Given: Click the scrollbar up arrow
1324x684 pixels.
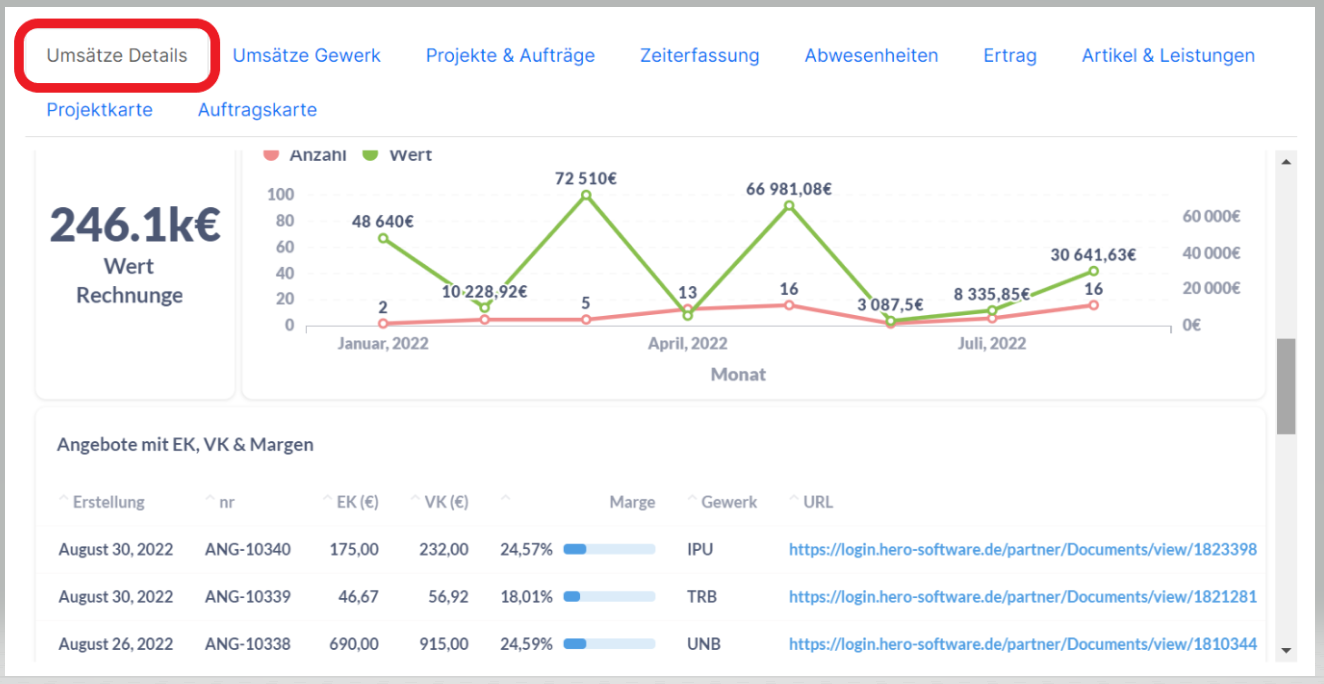Looking at the screenshot, I should tap(1286, 161).
